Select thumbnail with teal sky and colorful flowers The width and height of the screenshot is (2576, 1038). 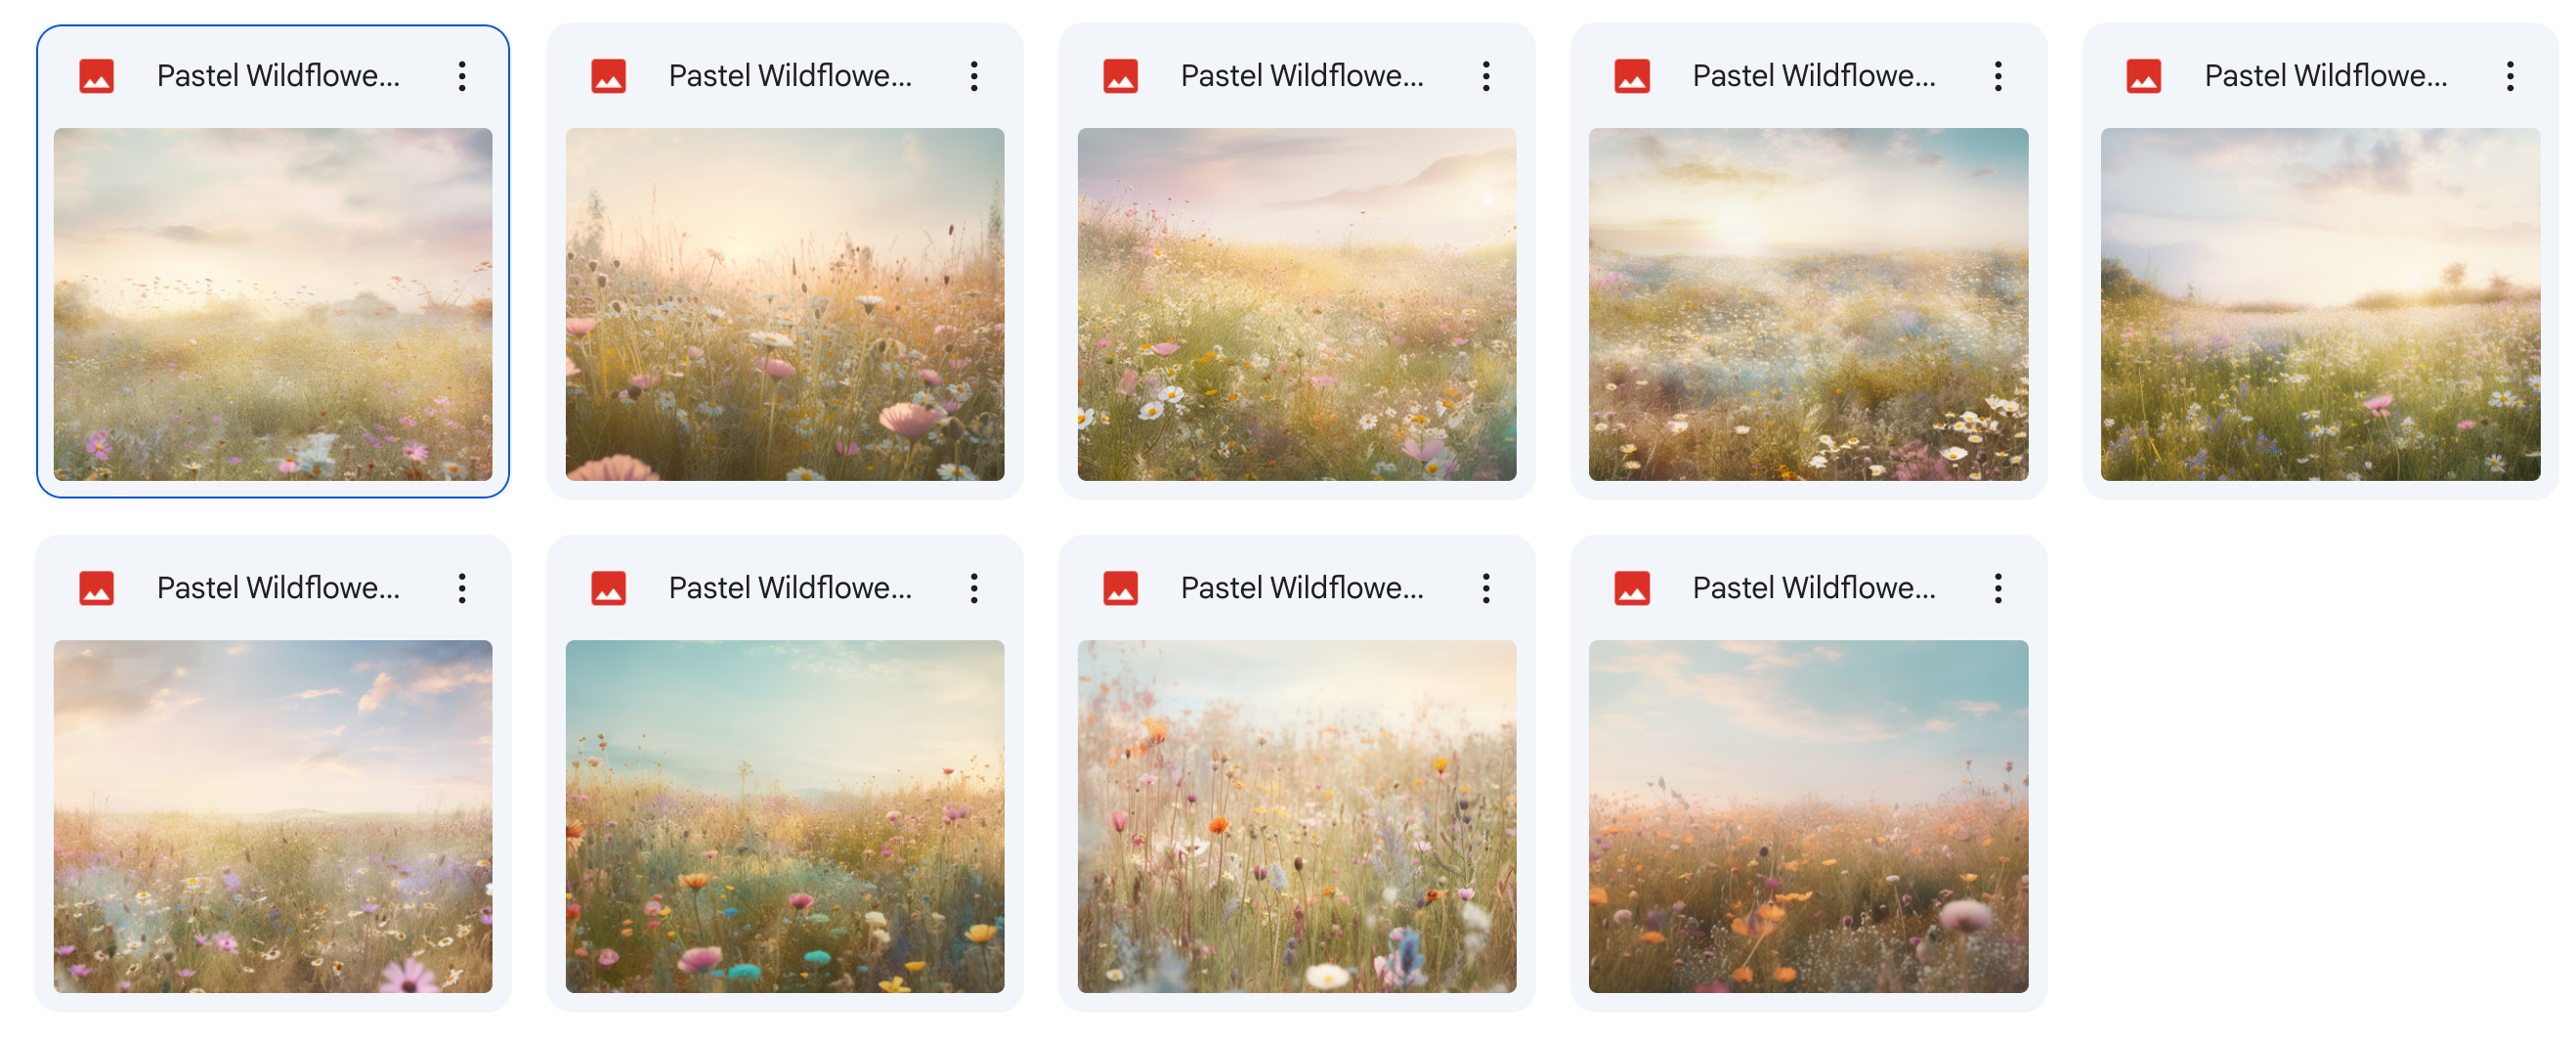[x=785, y=816]
